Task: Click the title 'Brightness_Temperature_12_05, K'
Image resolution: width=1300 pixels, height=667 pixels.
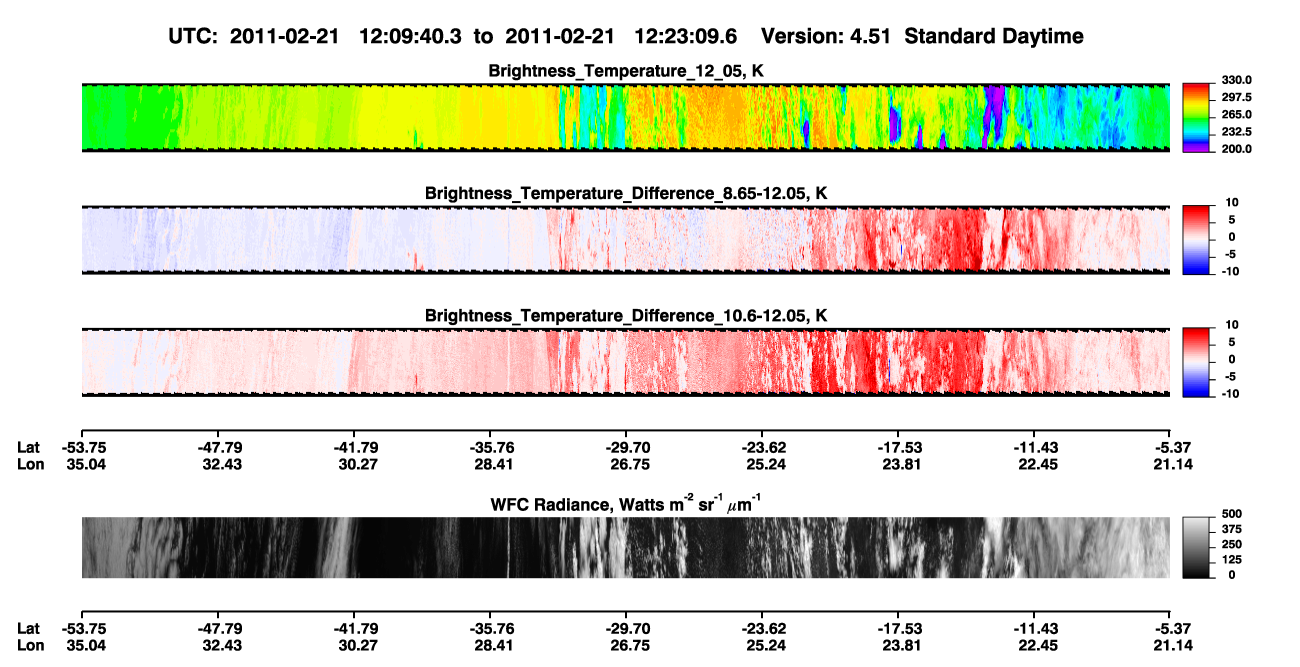Action: (626, 71)
